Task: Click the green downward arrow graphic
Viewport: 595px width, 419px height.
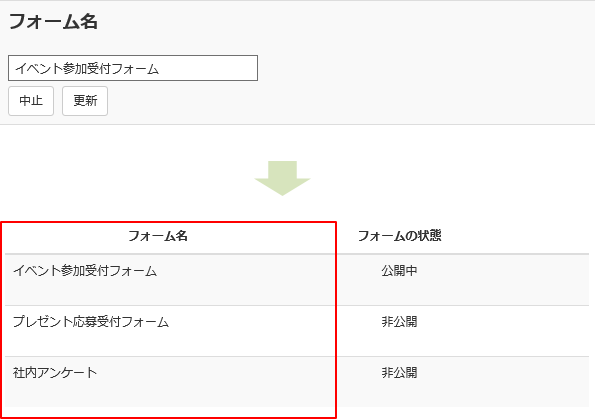Action: tap(282, 178)
